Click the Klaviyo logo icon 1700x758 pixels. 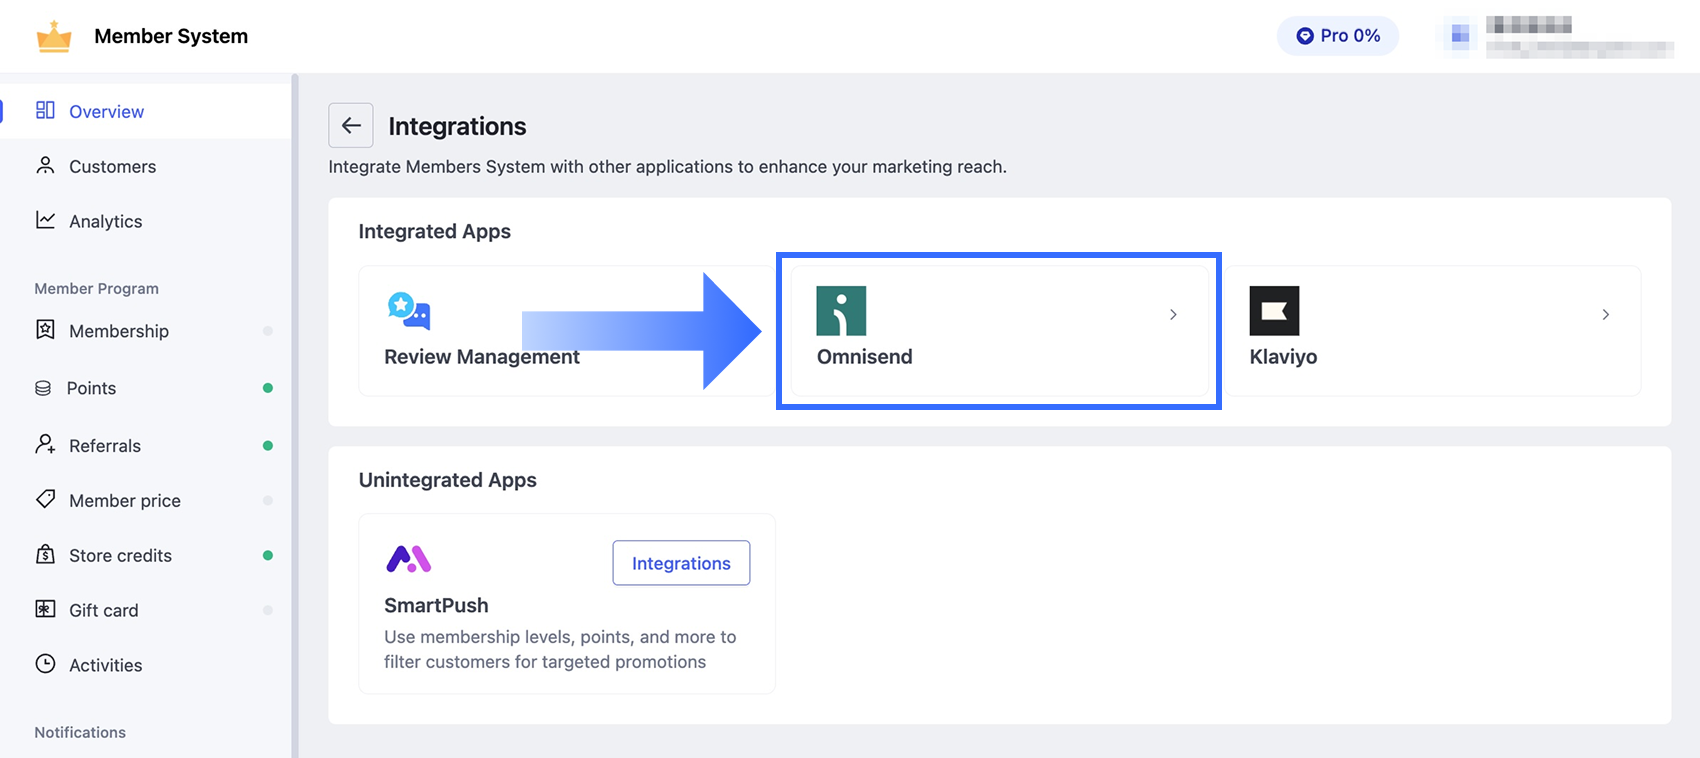[x=1274, y=311]
